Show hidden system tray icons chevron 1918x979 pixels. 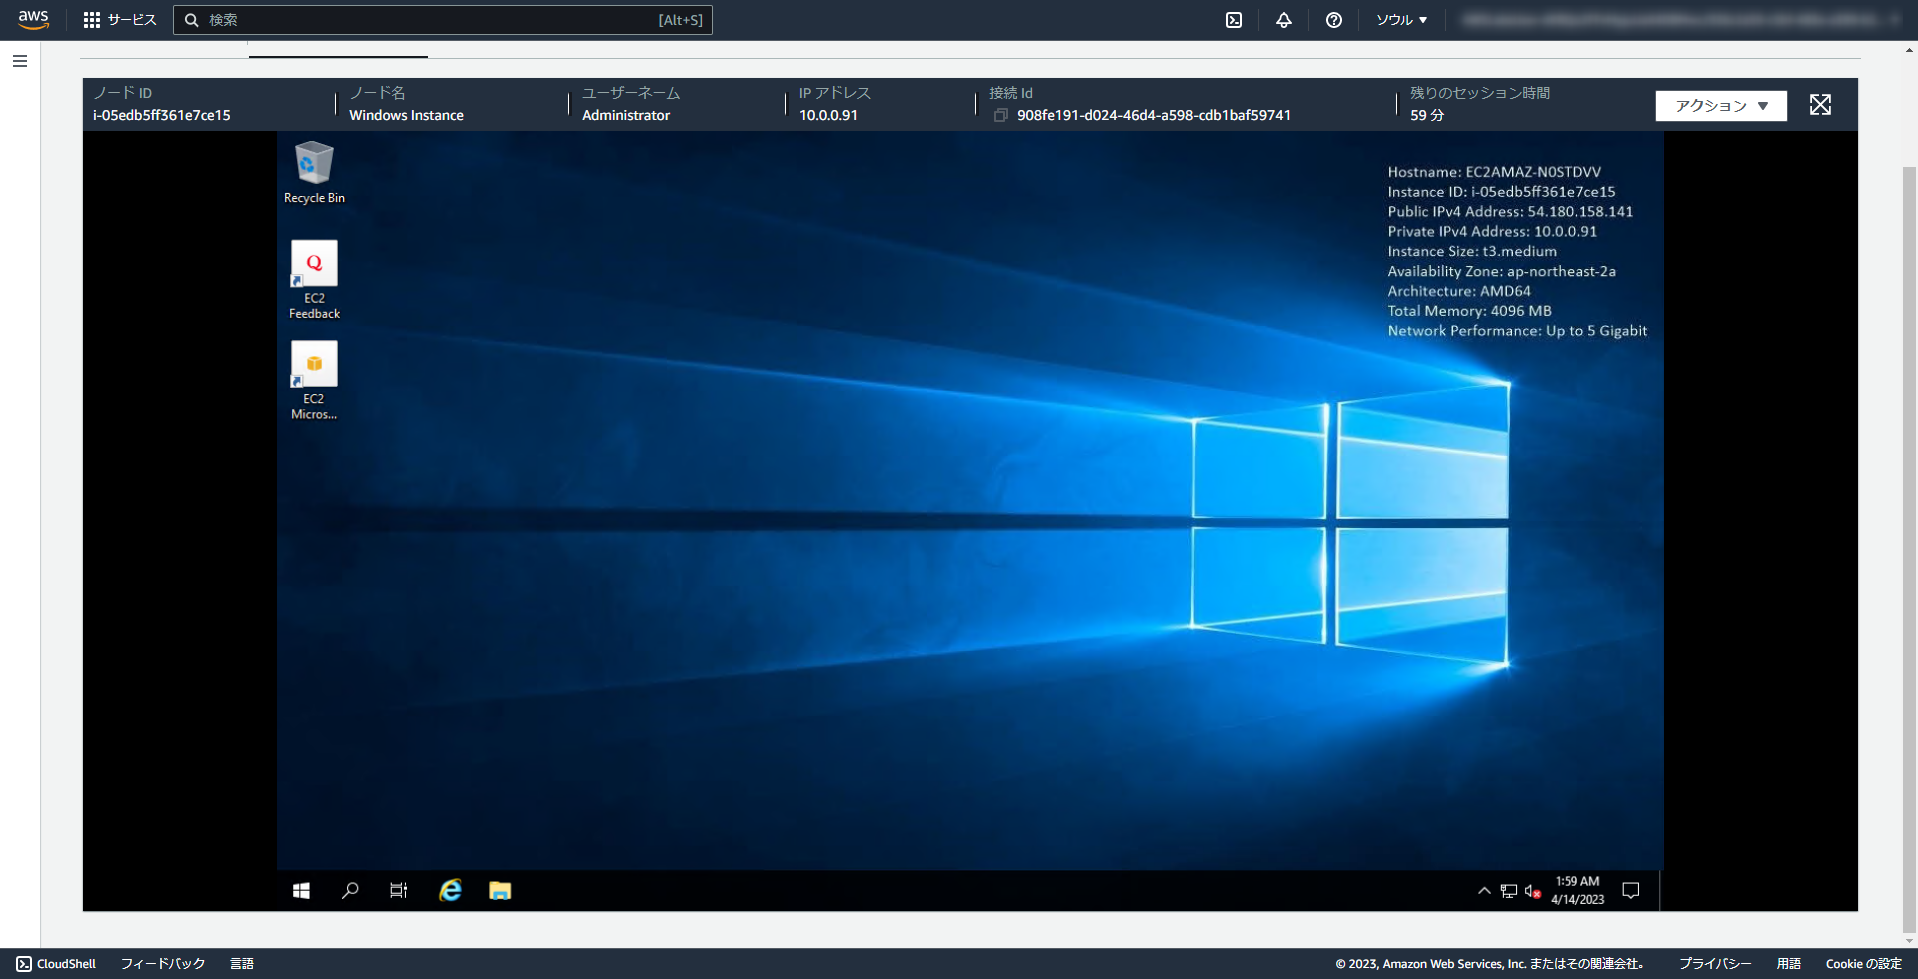[x=1484, y=890]
